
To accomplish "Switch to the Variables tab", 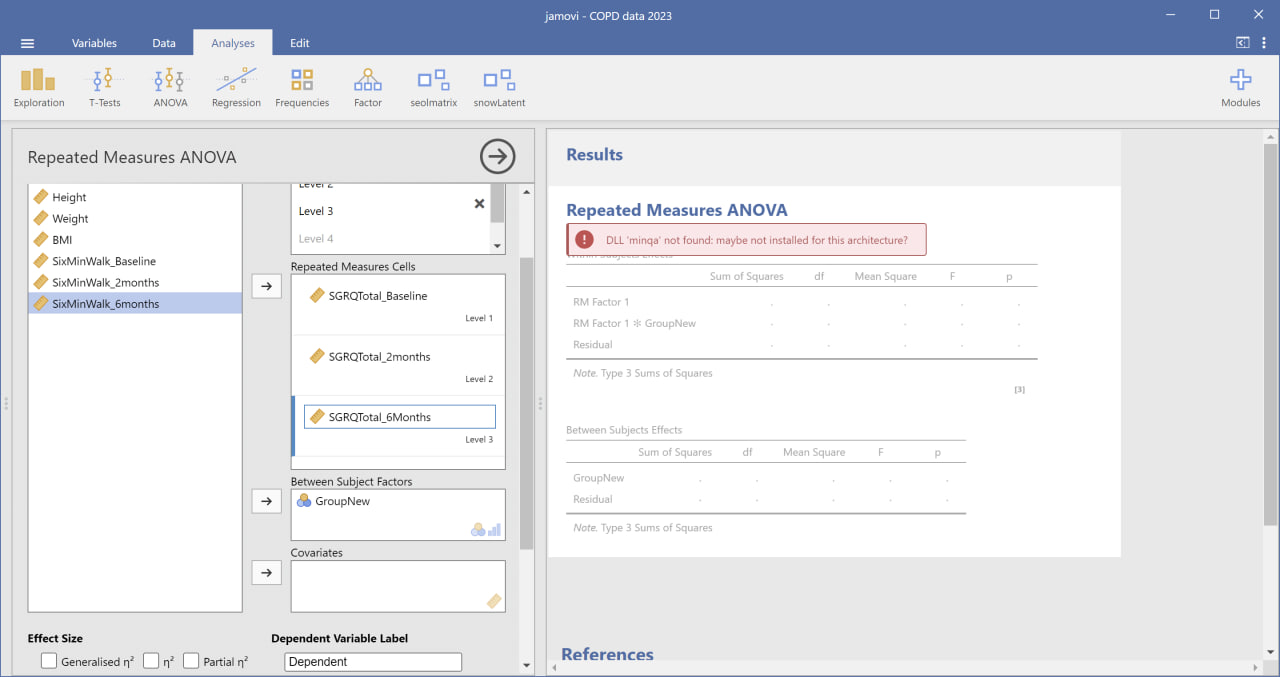I will pos(94,43).
